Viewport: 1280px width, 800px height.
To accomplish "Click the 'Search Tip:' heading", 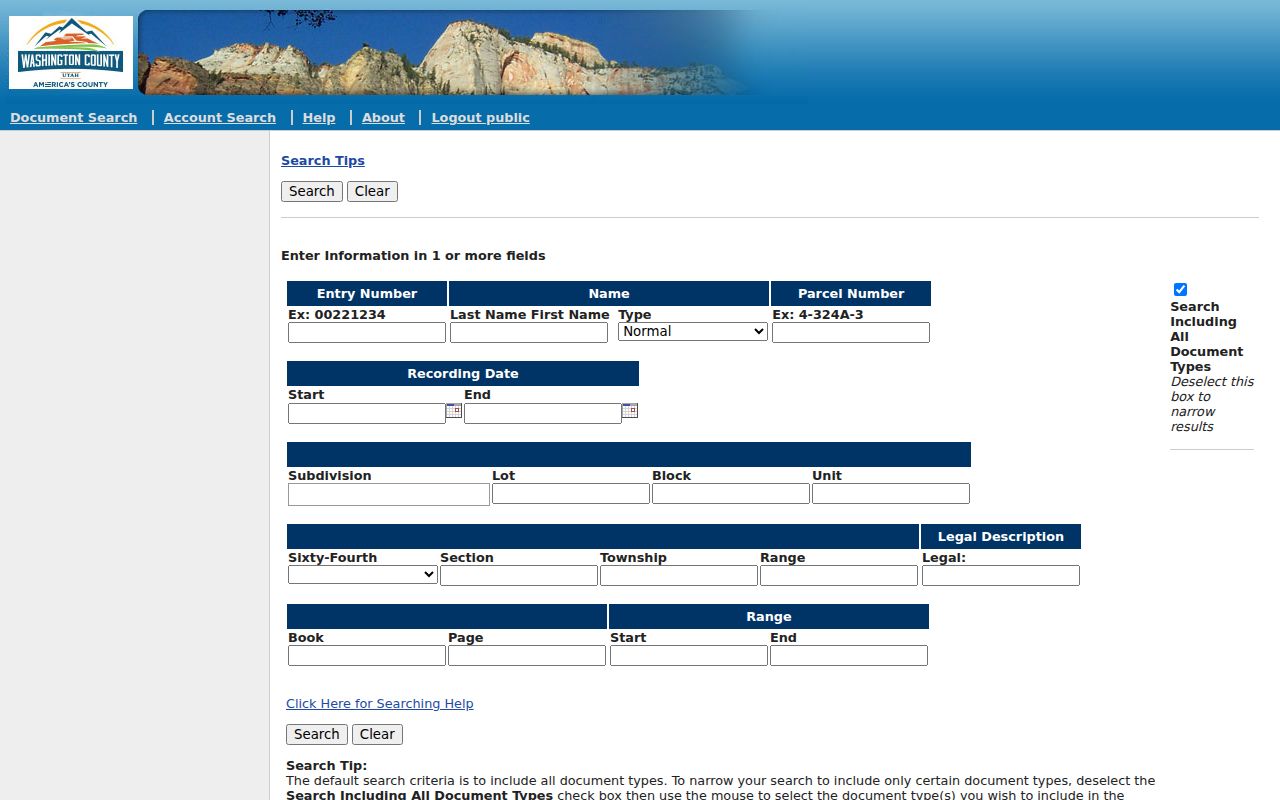I will coord(326,766).
